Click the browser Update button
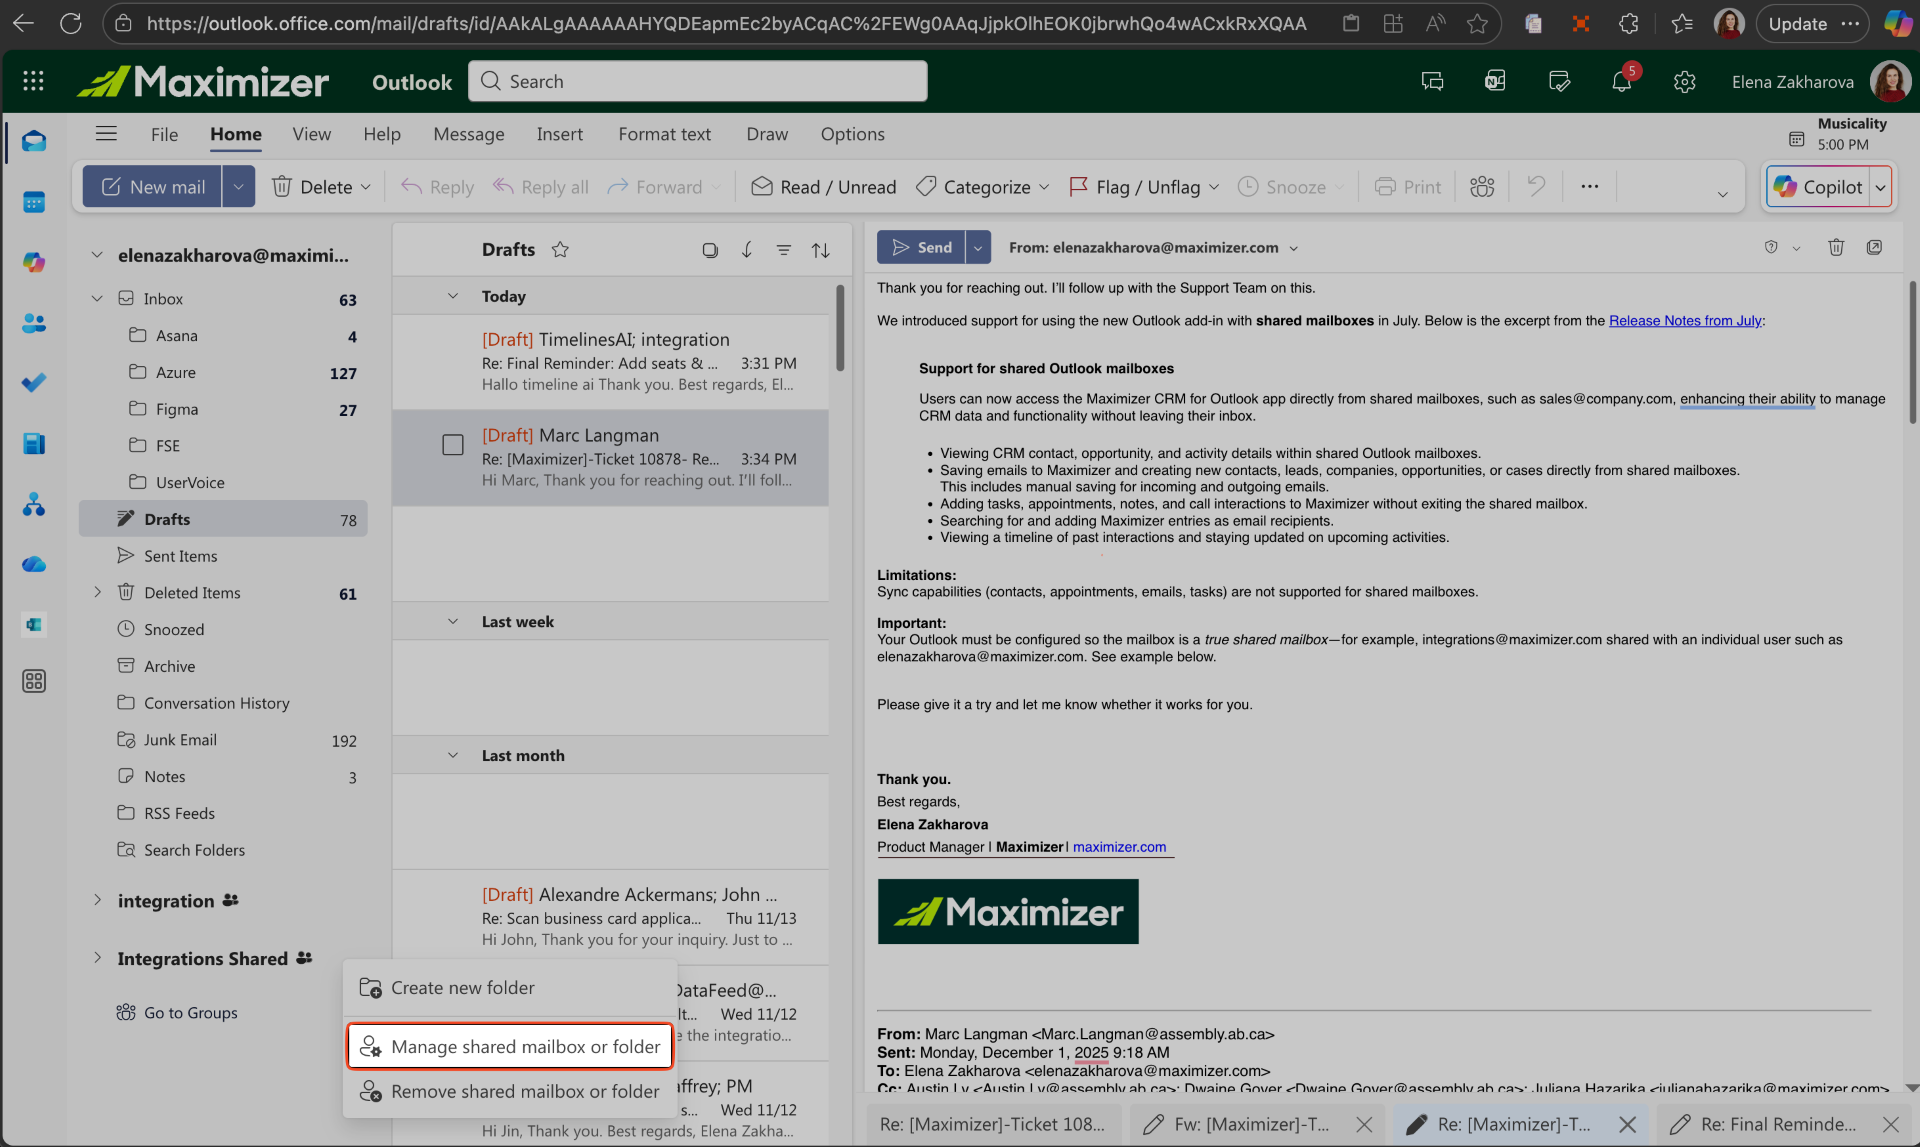1920x1147 pixels. (1798, 24)
